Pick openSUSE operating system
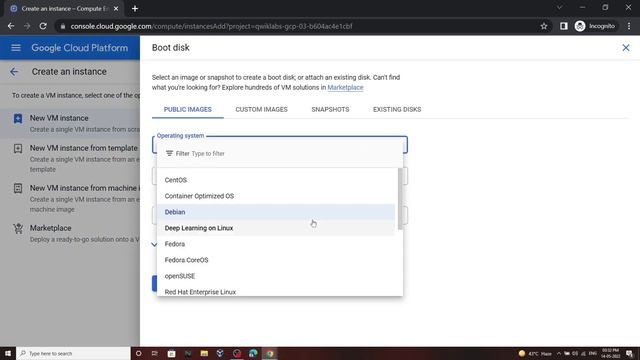640x360 pixels. click(x=276, y=276)
